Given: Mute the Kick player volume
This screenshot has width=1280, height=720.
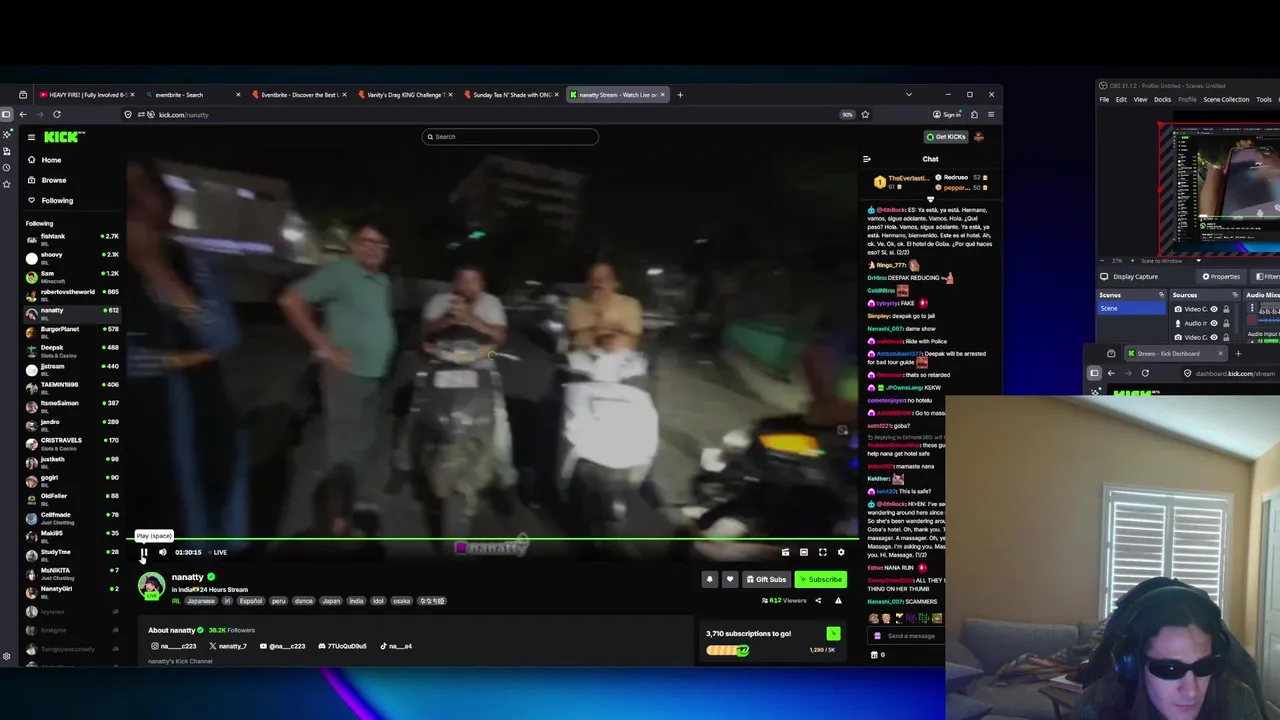Looking at the screenshot, I should click(x=163, y=552).
